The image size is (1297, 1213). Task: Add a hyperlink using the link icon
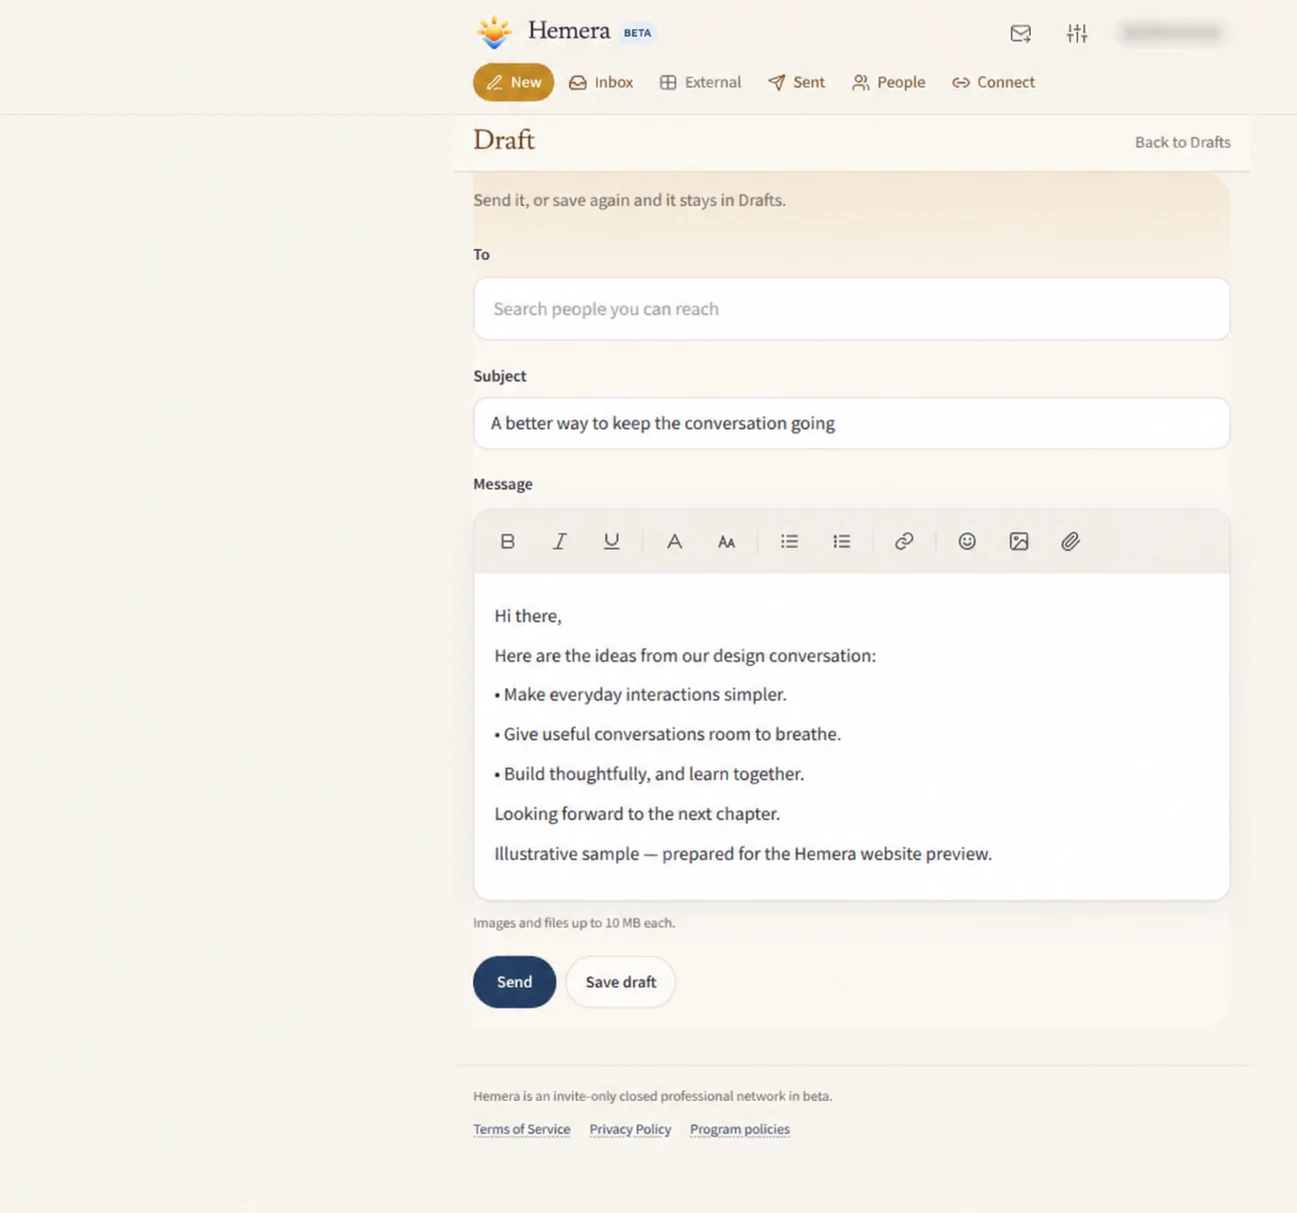pyautogui.click(x=904, y=541)
